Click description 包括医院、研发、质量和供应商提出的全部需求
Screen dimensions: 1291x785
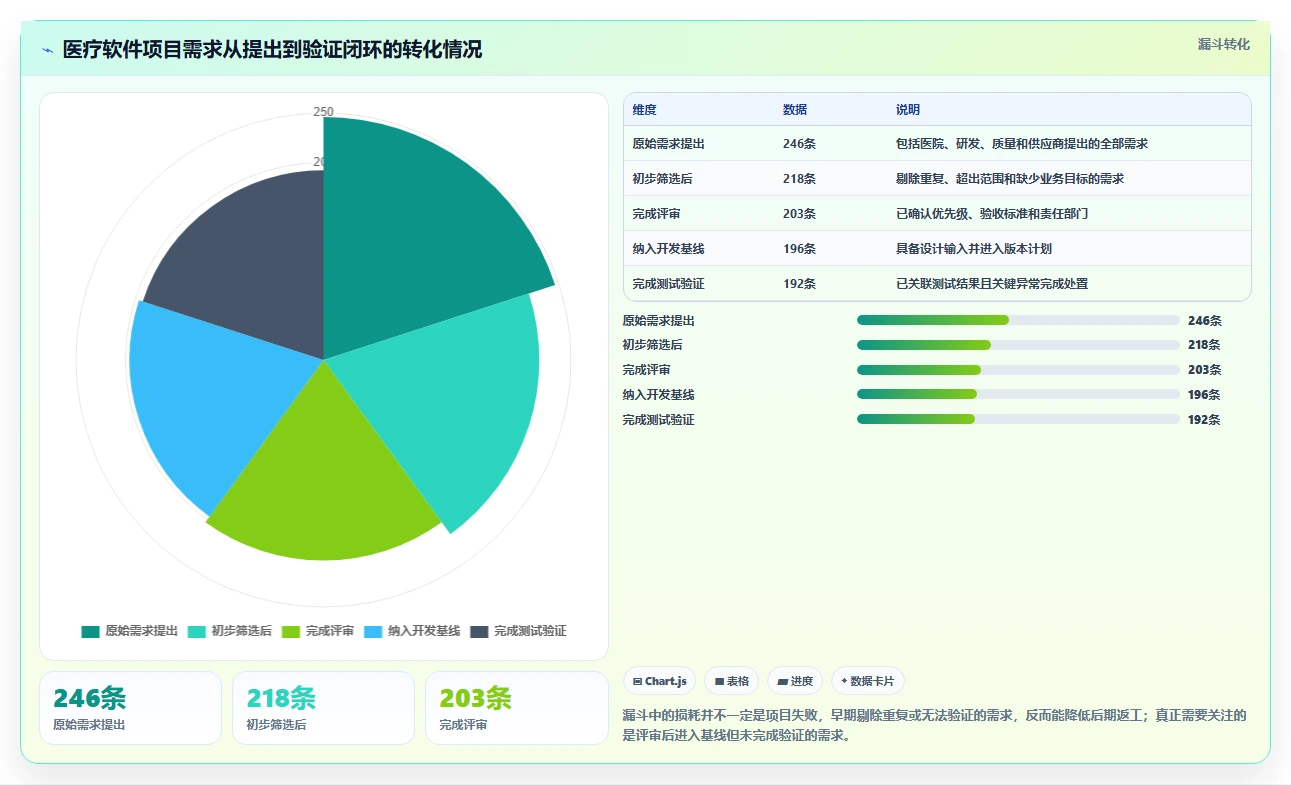(x=1022, y=144)
